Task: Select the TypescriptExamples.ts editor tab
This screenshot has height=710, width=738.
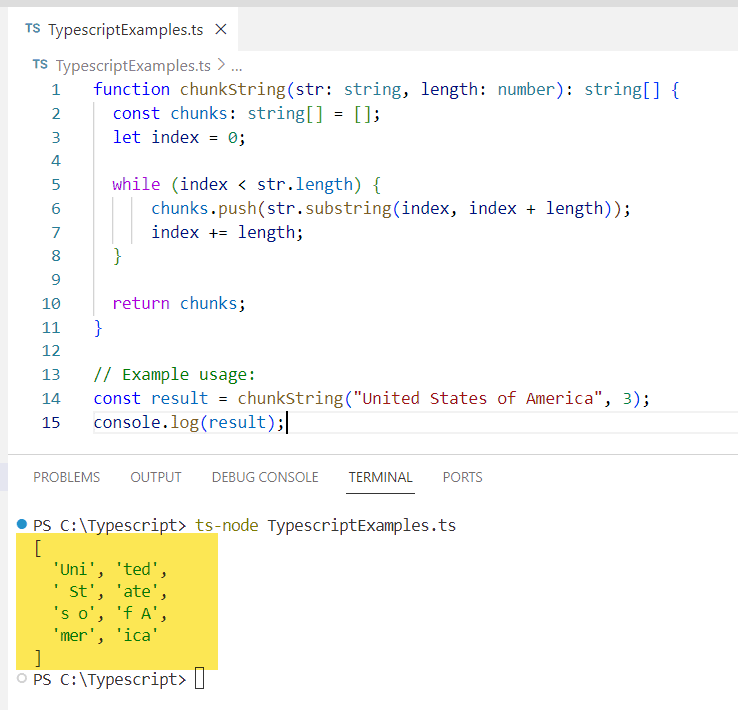Action: click(x=123, y=29)
